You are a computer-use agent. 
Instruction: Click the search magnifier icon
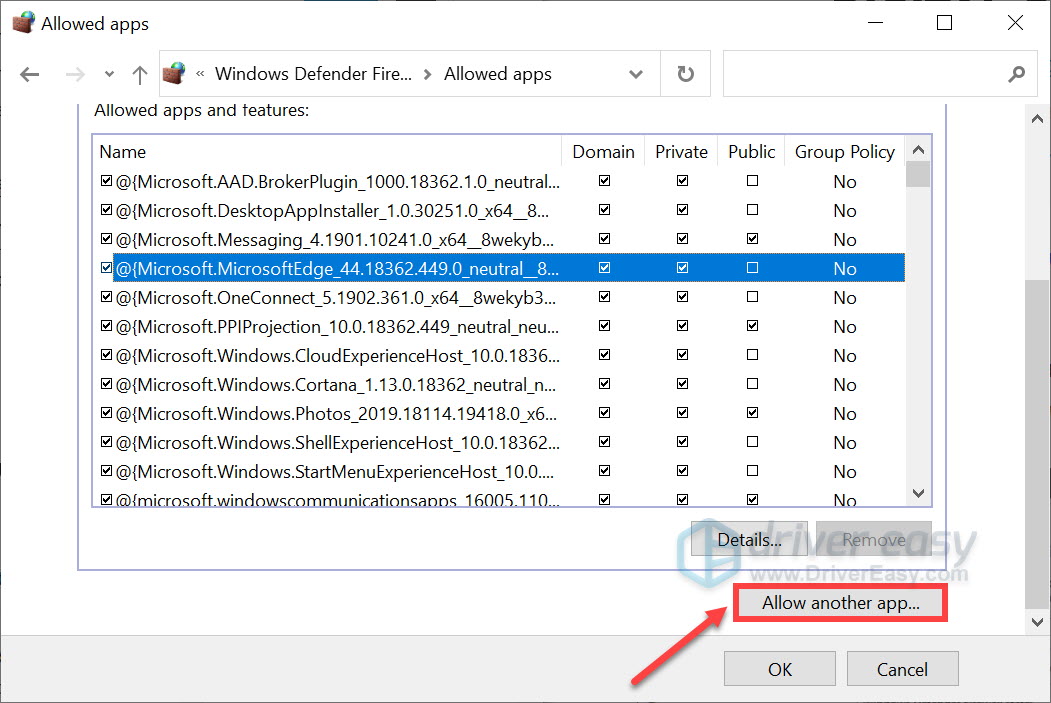click(x=1016, y=74)
